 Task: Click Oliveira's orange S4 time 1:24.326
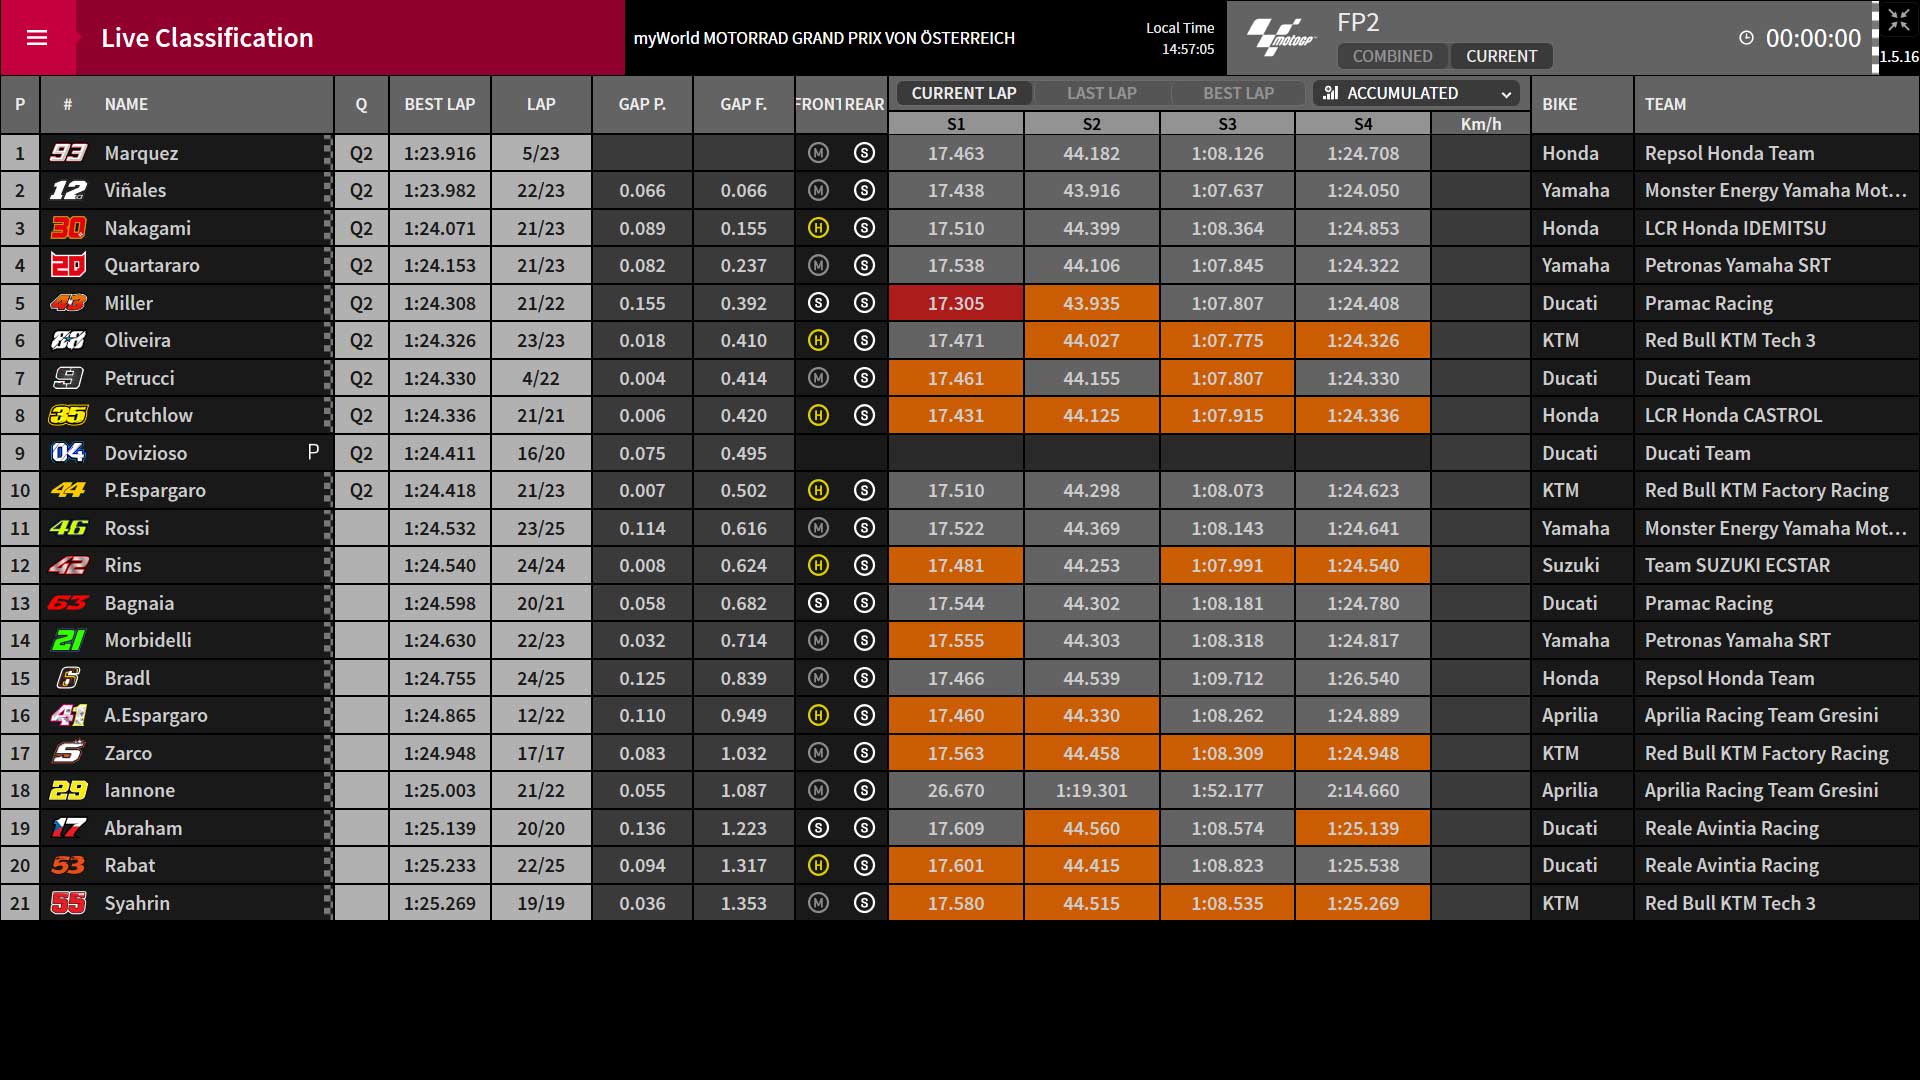1363,340
